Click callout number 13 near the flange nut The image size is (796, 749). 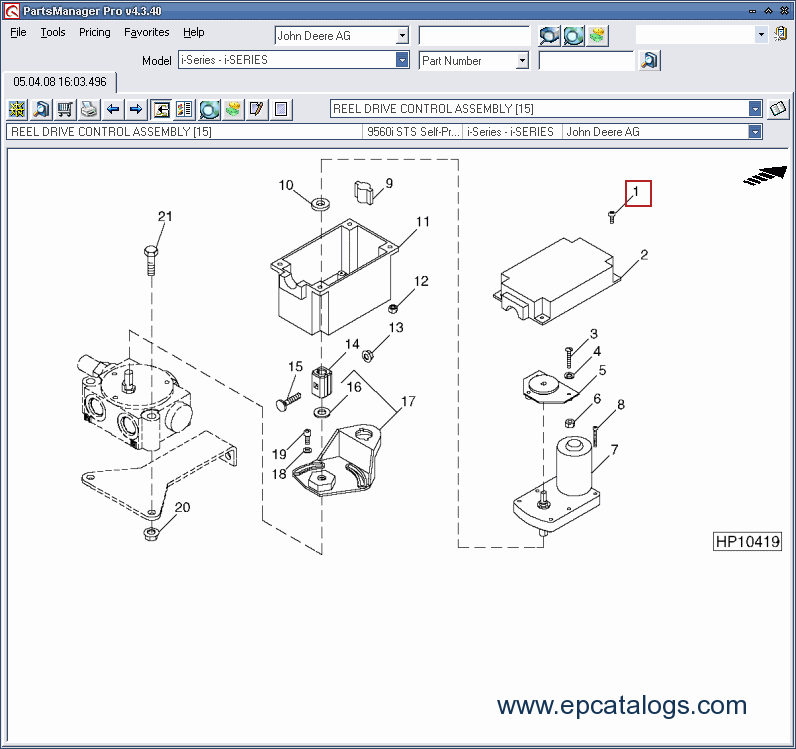[x=396, y=328]
